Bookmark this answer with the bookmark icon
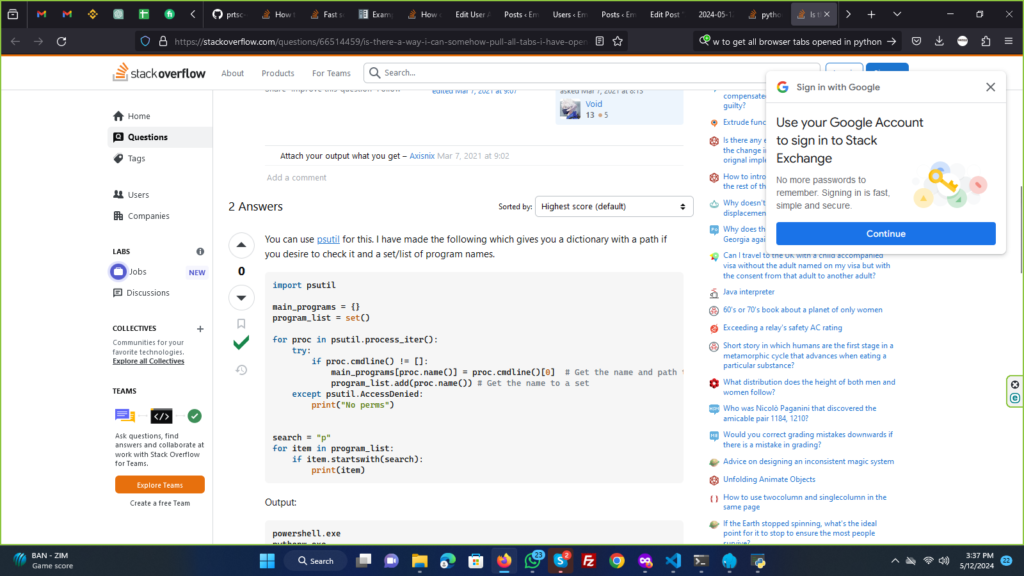1024x576 pixels. 241,324
